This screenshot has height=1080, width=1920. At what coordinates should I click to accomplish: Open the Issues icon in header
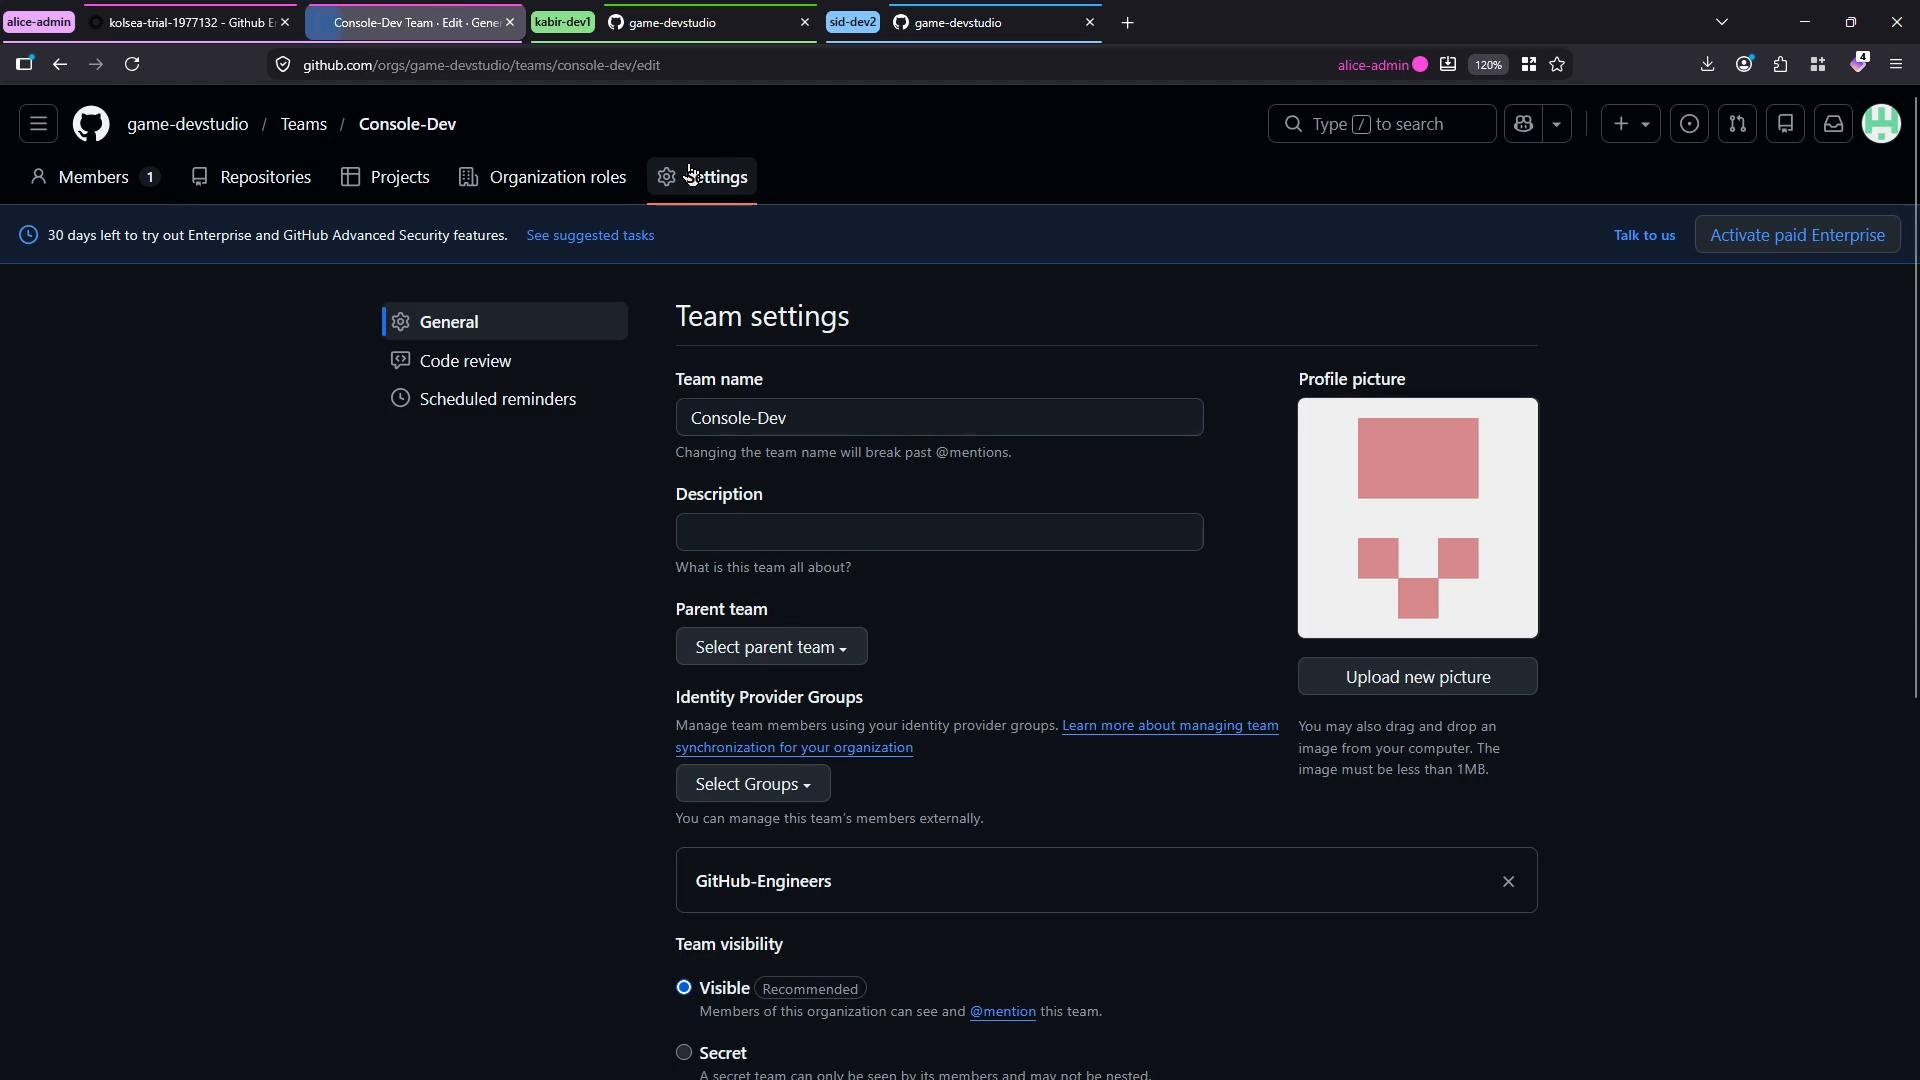pyautogui.click(x=1690, y=124)
